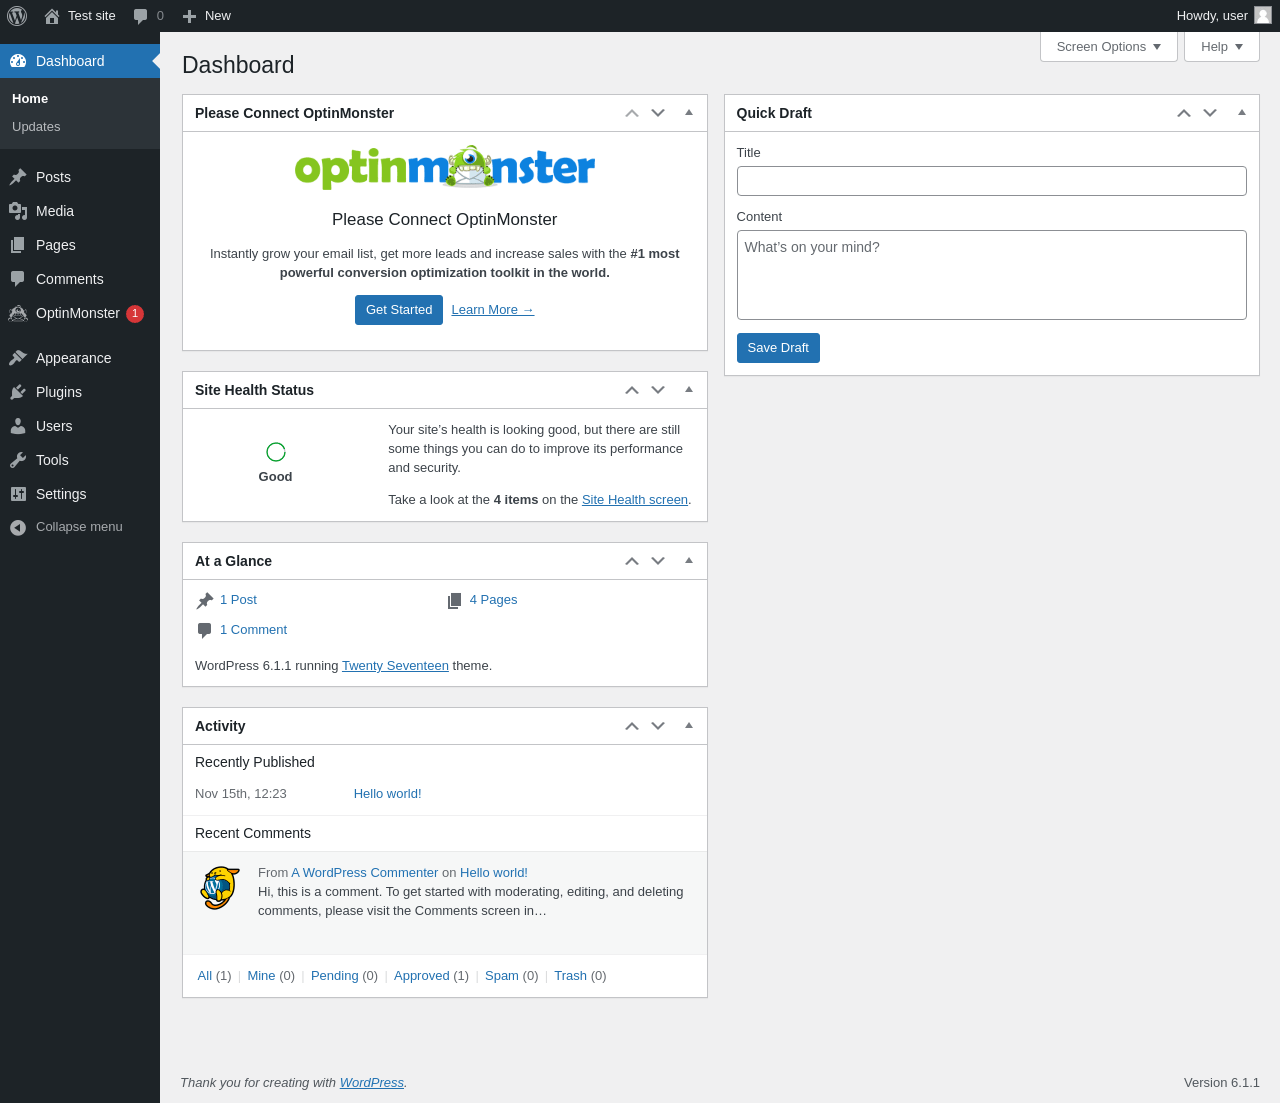Collapse the Quick Draft panel
The width and height of the screenshot is (1280, 1103).
(1242, 113)
